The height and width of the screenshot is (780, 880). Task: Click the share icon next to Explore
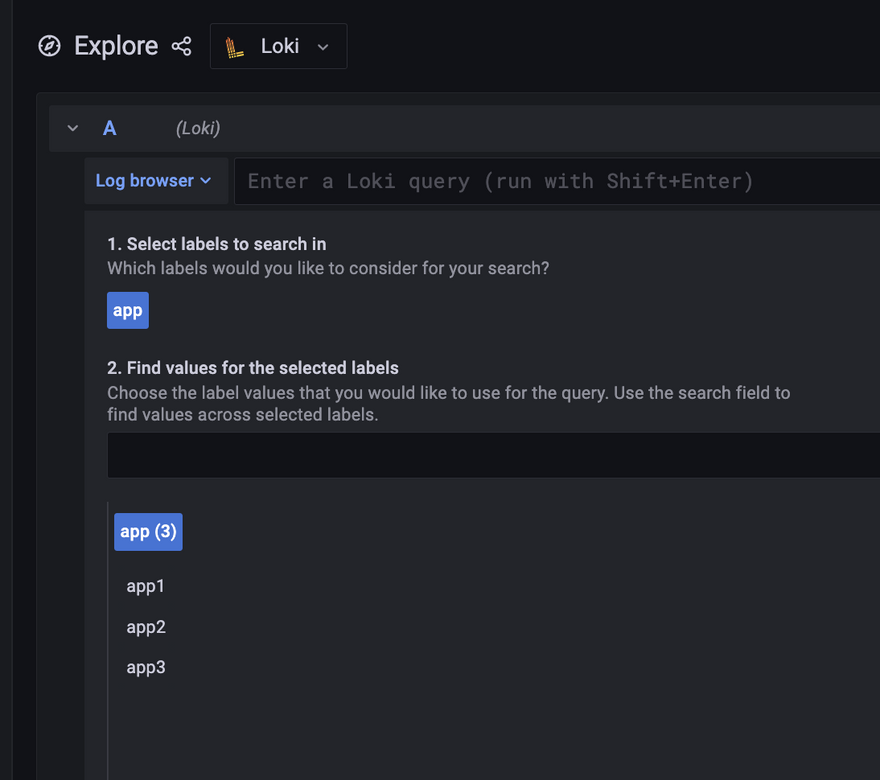click(181, 46)
